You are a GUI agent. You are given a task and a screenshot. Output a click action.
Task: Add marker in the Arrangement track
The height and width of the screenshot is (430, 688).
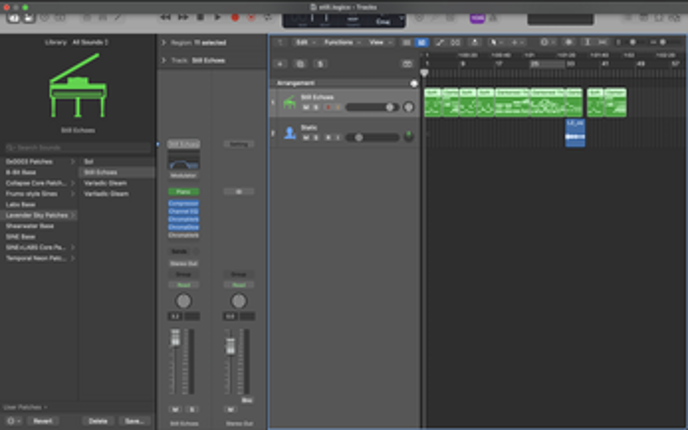click(x=413, y=83)
